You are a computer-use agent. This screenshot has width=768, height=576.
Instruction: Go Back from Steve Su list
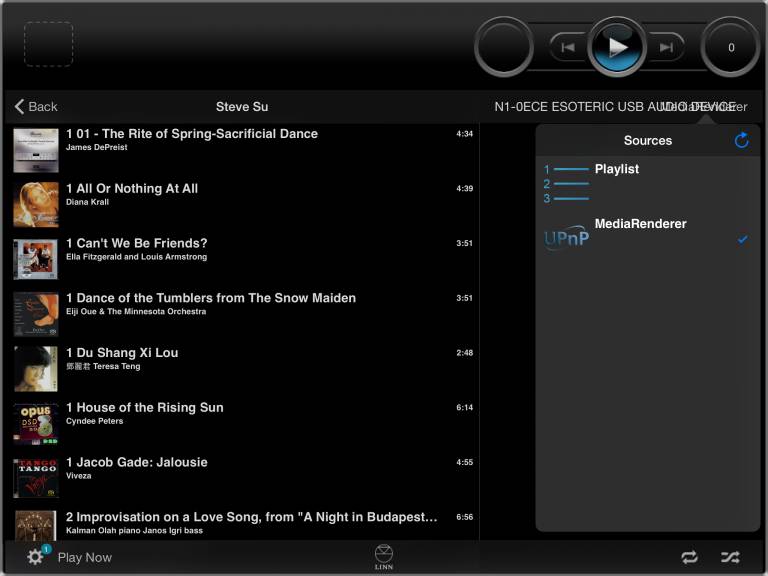tap(36, 106)
